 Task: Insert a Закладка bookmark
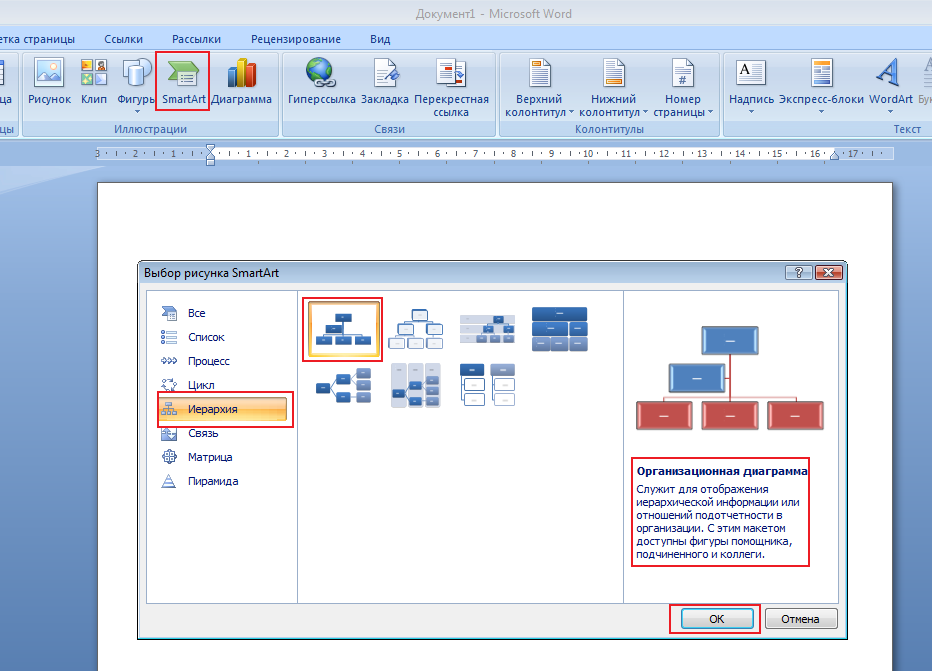(385, 81)
